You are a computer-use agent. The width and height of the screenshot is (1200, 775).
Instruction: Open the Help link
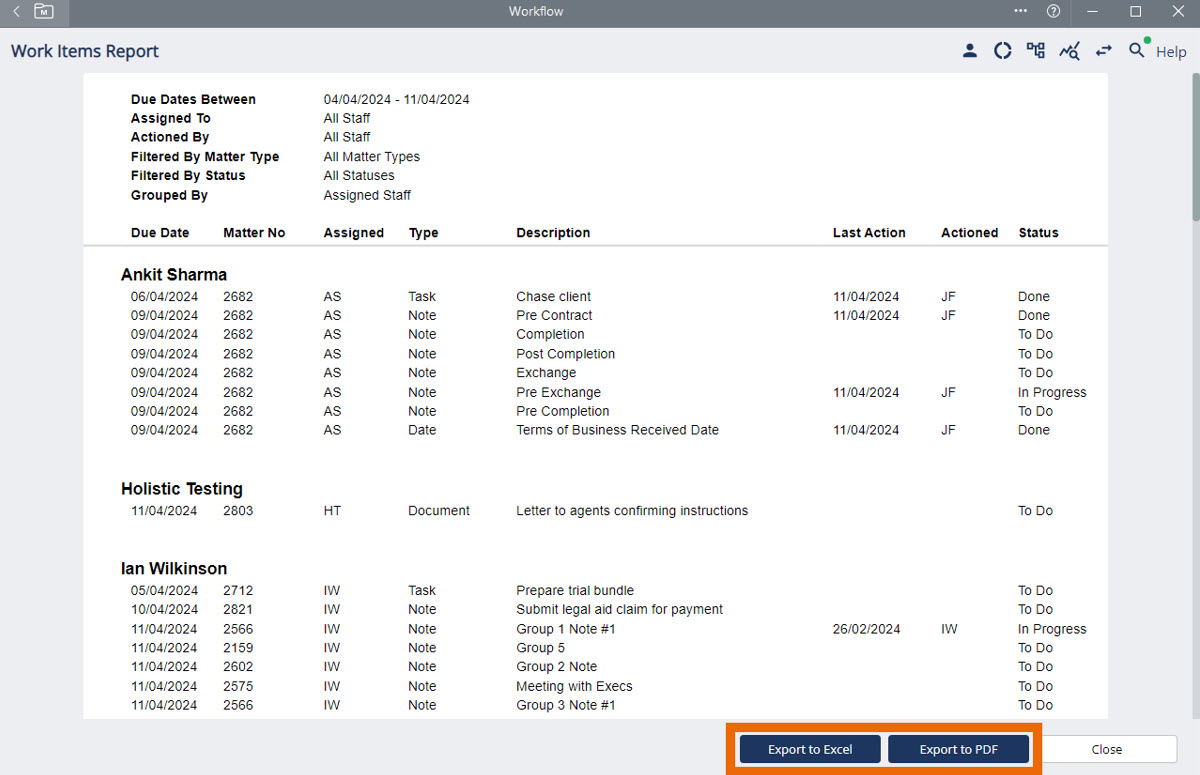(x=1170, y=52)
